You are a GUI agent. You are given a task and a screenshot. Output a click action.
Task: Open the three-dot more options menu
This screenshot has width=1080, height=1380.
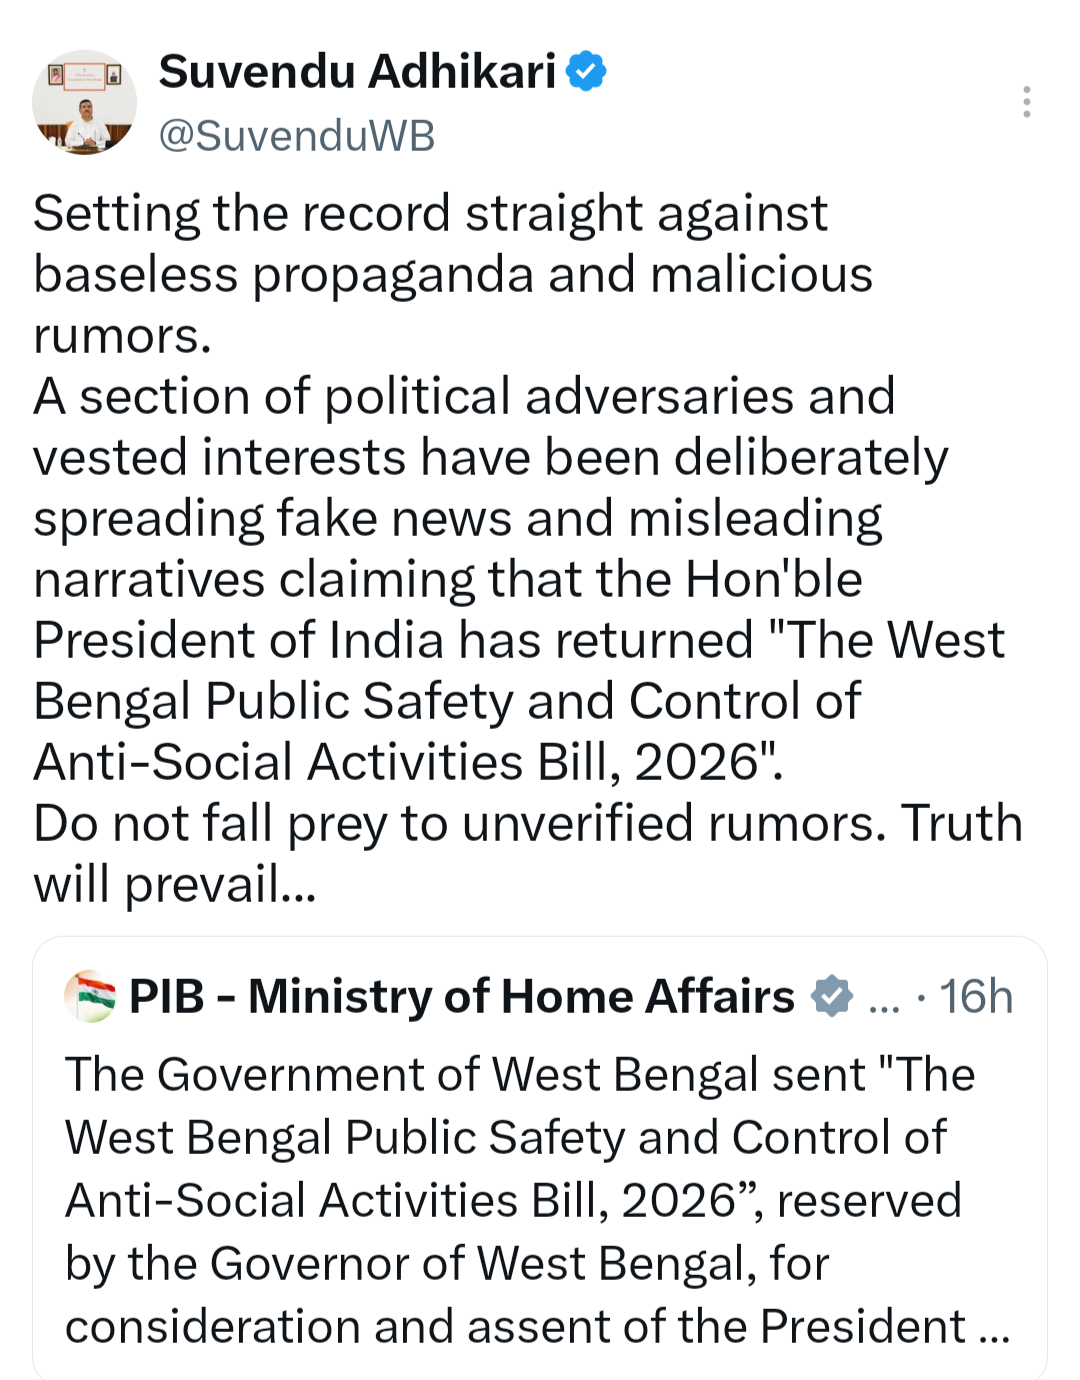1026,102
